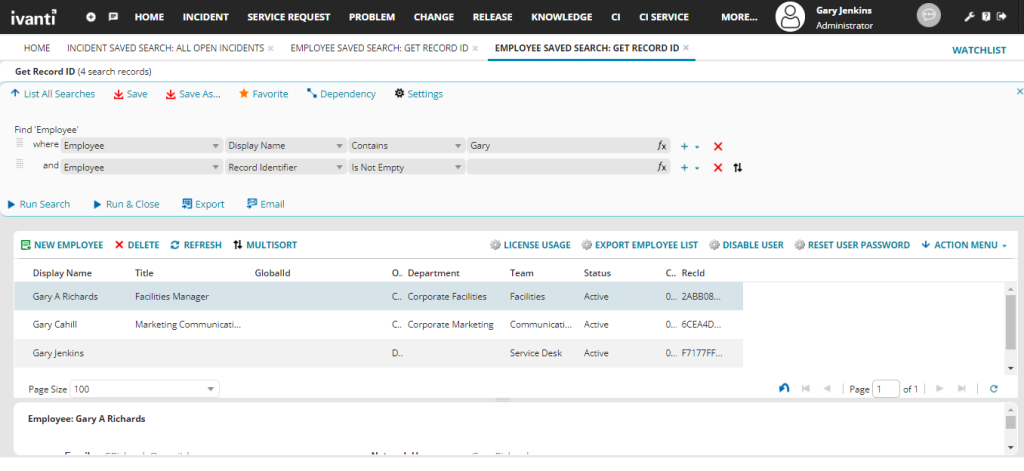Close the active Employee Saved Search tab
Screen dimensions: 1024x471
686,48
